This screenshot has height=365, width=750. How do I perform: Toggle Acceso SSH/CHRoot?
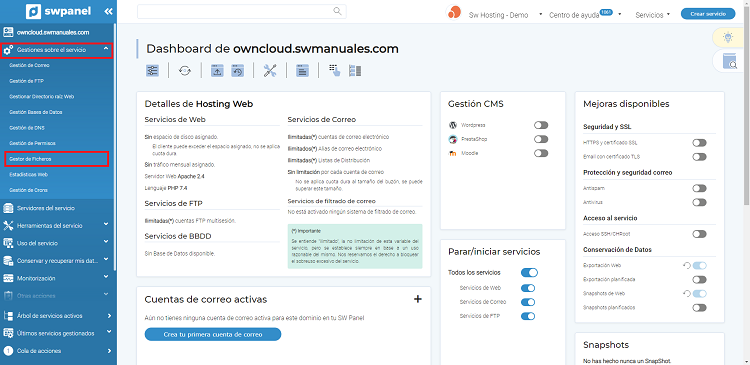click(x=699, y=234)
